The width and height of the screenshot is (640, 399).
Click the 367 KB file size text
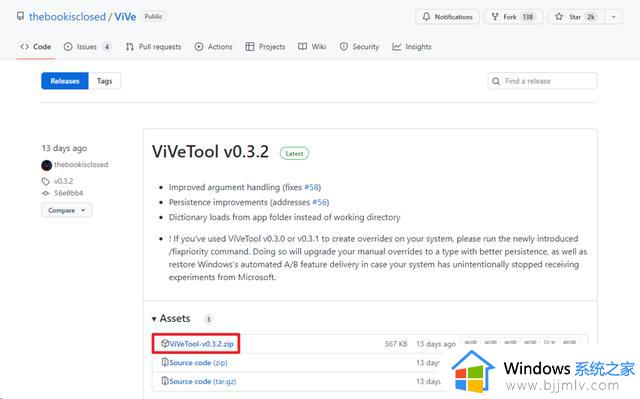(x=396, y=344)
